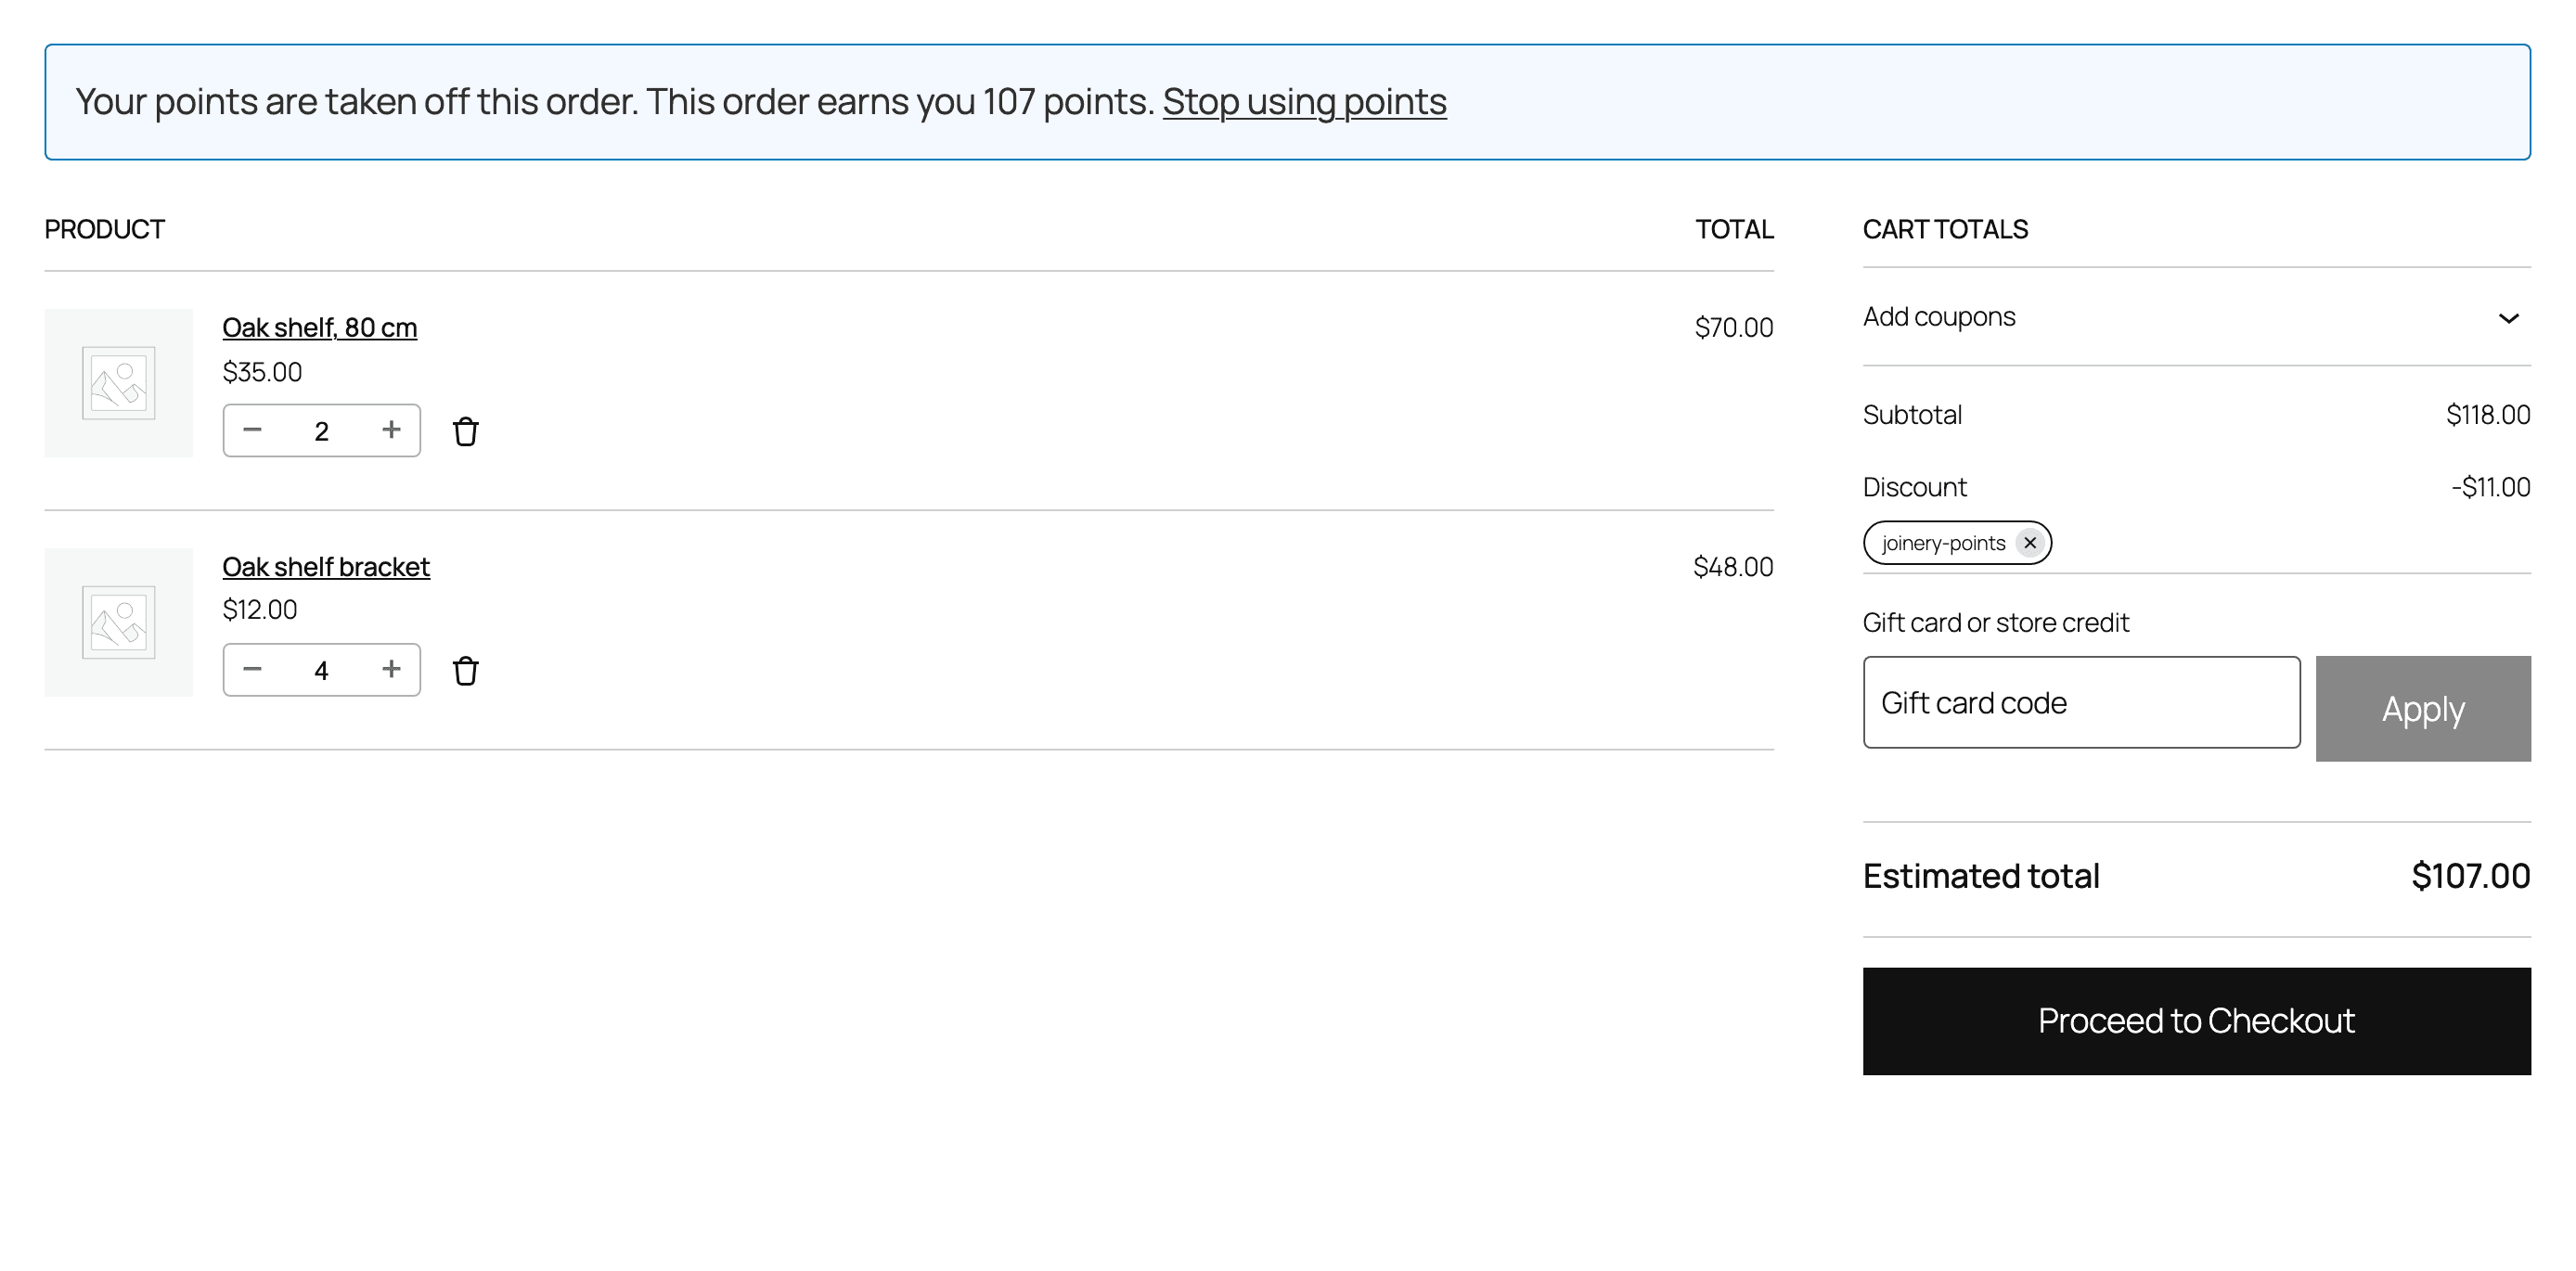
Task: Add one more Oak shelf bracket with plus
Action: [391, 669]
